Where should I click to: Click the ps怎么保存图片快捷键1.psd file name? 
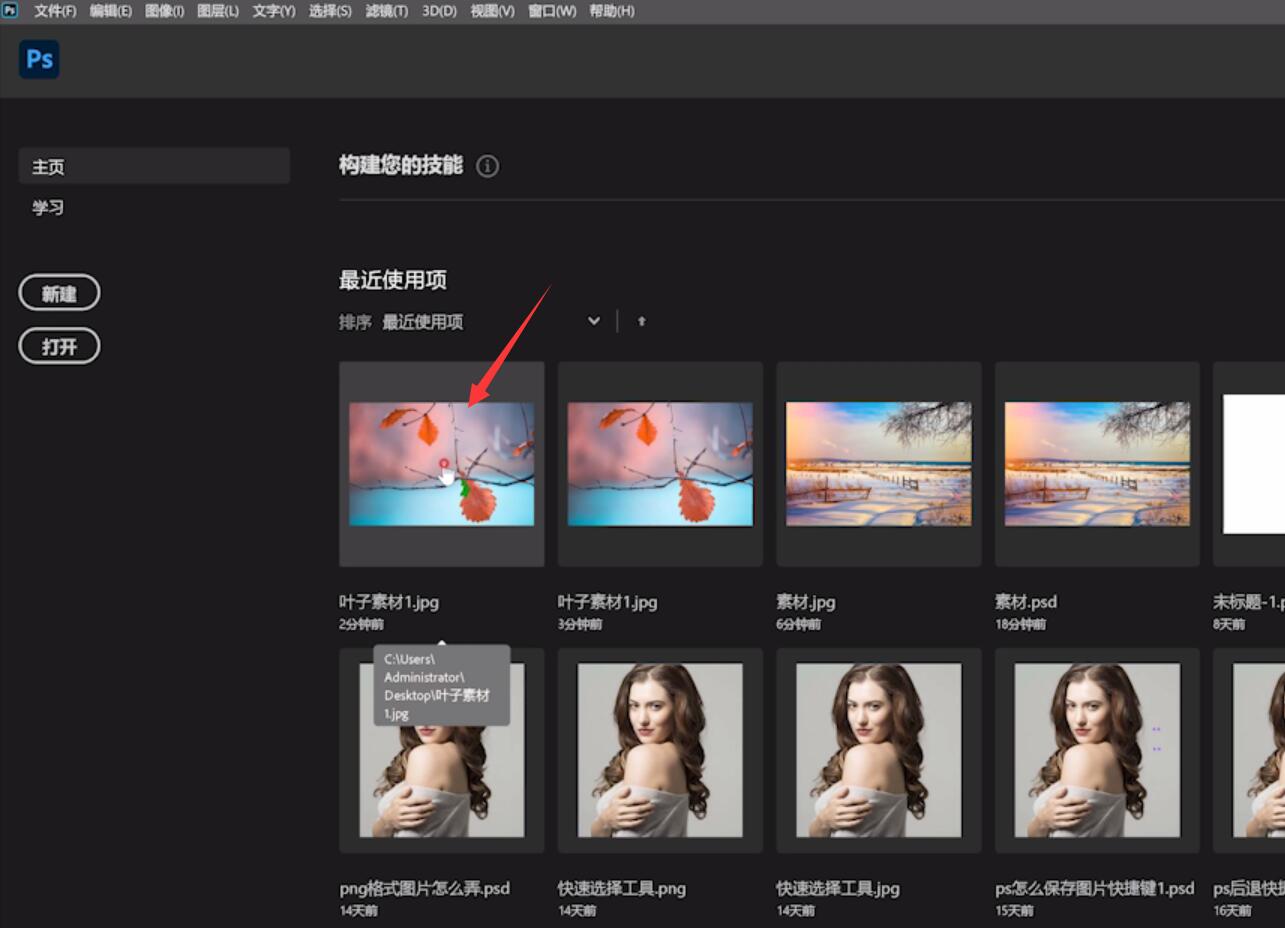pos(1095,888)
